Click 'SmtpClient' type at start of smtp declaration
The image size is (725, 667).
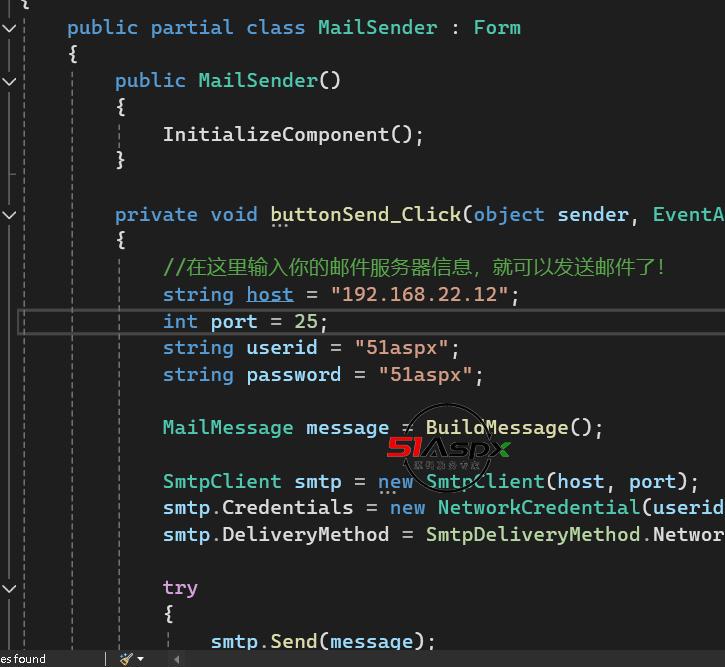point(222,482)
